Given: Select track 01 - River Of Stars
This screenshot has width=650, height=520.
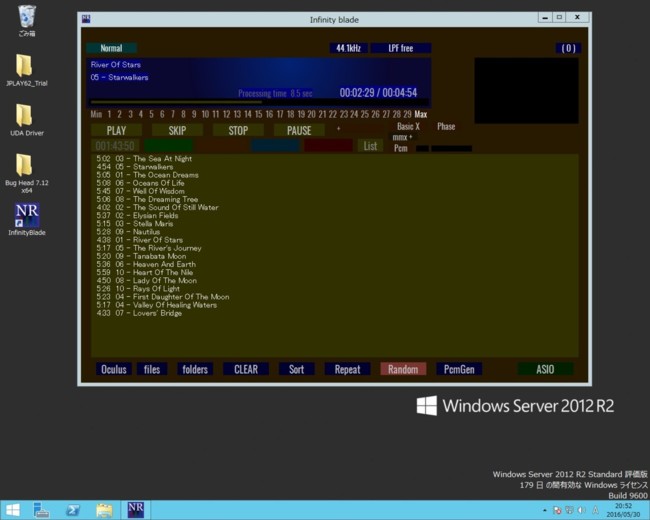Looking at the screenshot, I should tap(139, 240).
